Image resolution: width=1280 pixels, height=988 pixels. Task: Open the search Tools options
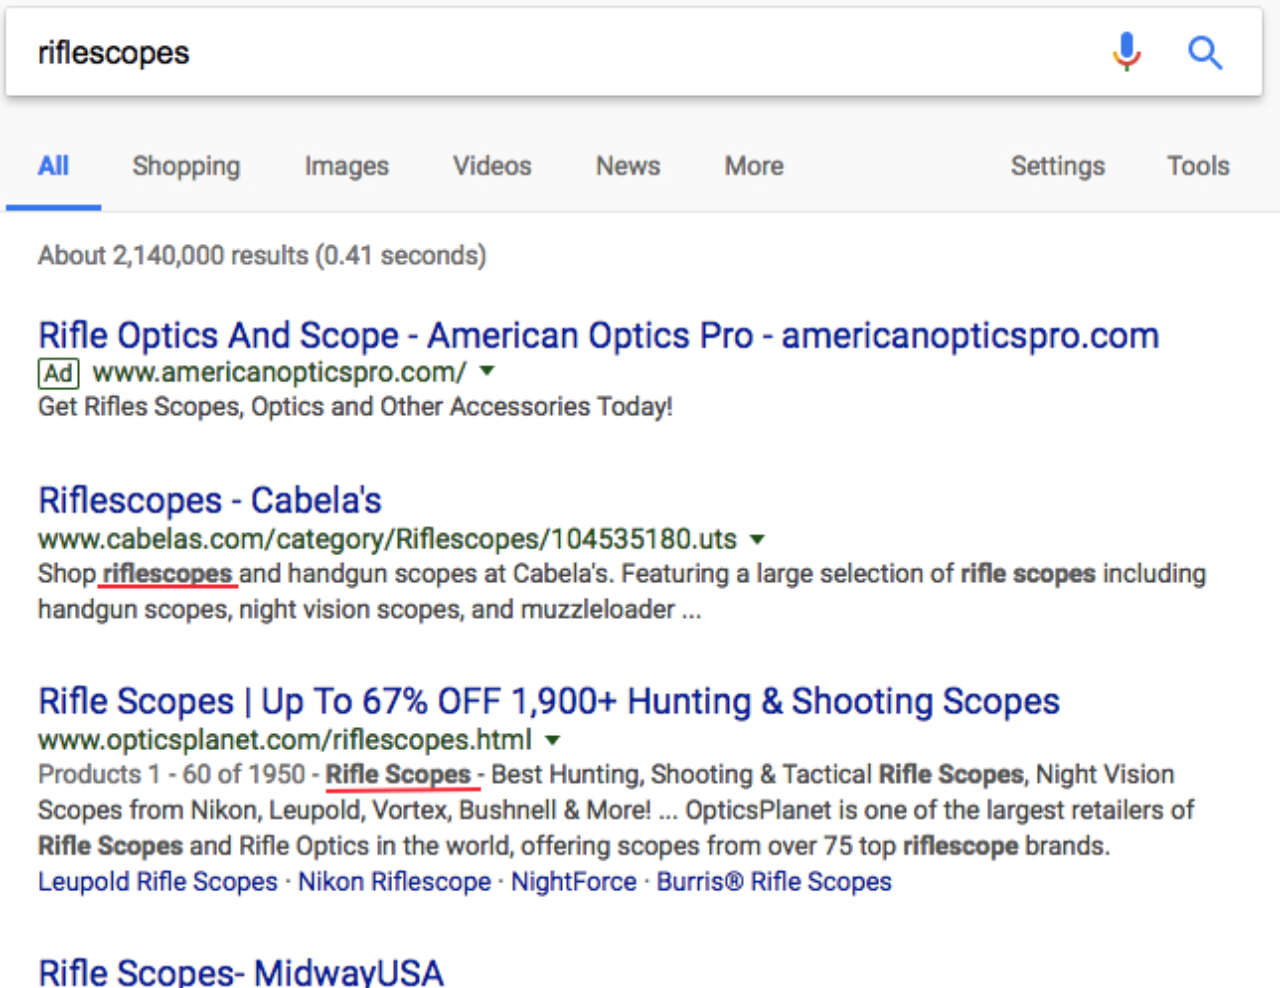point(1198,166)
